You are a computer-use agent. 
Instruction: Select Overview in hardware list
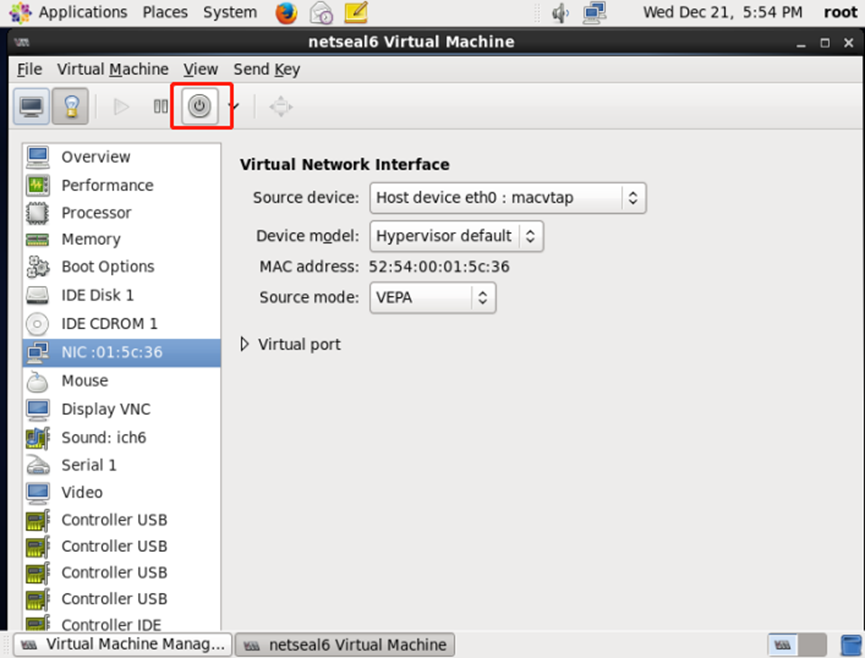pos(121,157)
